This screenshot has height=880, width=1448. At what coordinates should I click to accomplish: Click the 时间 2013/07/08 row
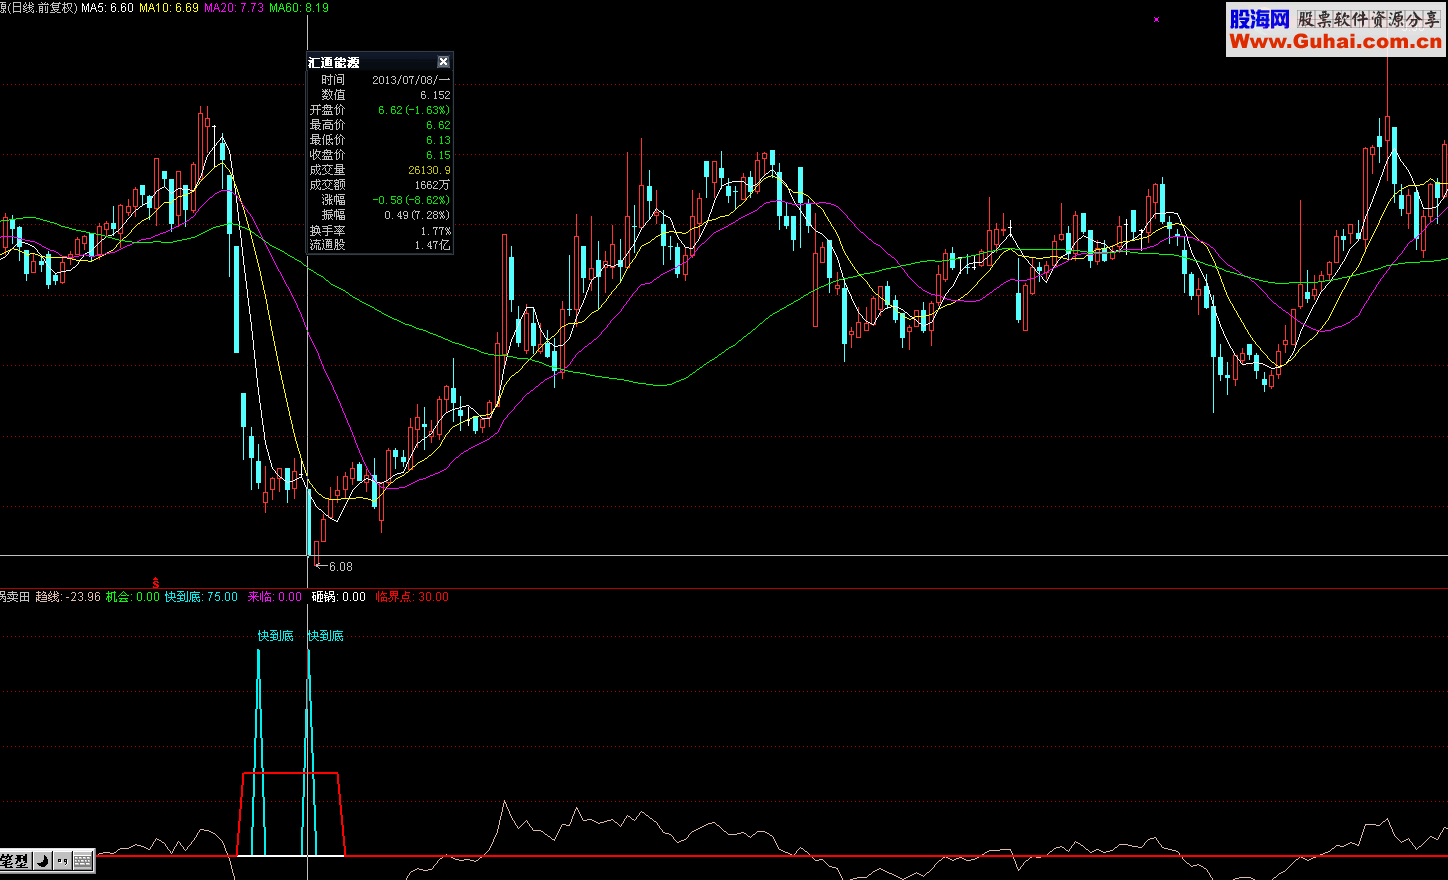pyautogui.click(x=380, y=80)
